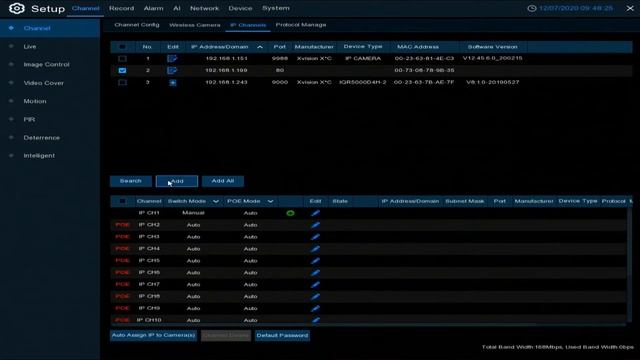Open the Alarm menu
640x360 pixels.
(x=153, y=8)
